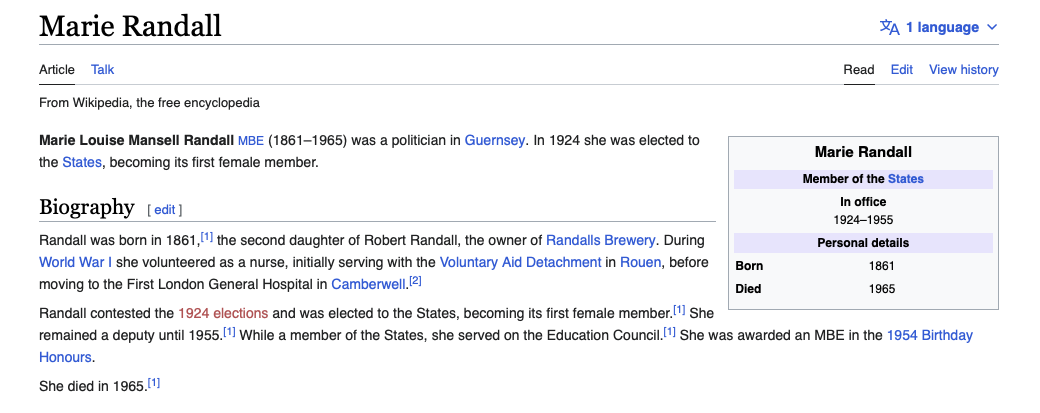Click the States link in the infobox
The image size is (1040, 413).
click(906, 179)
